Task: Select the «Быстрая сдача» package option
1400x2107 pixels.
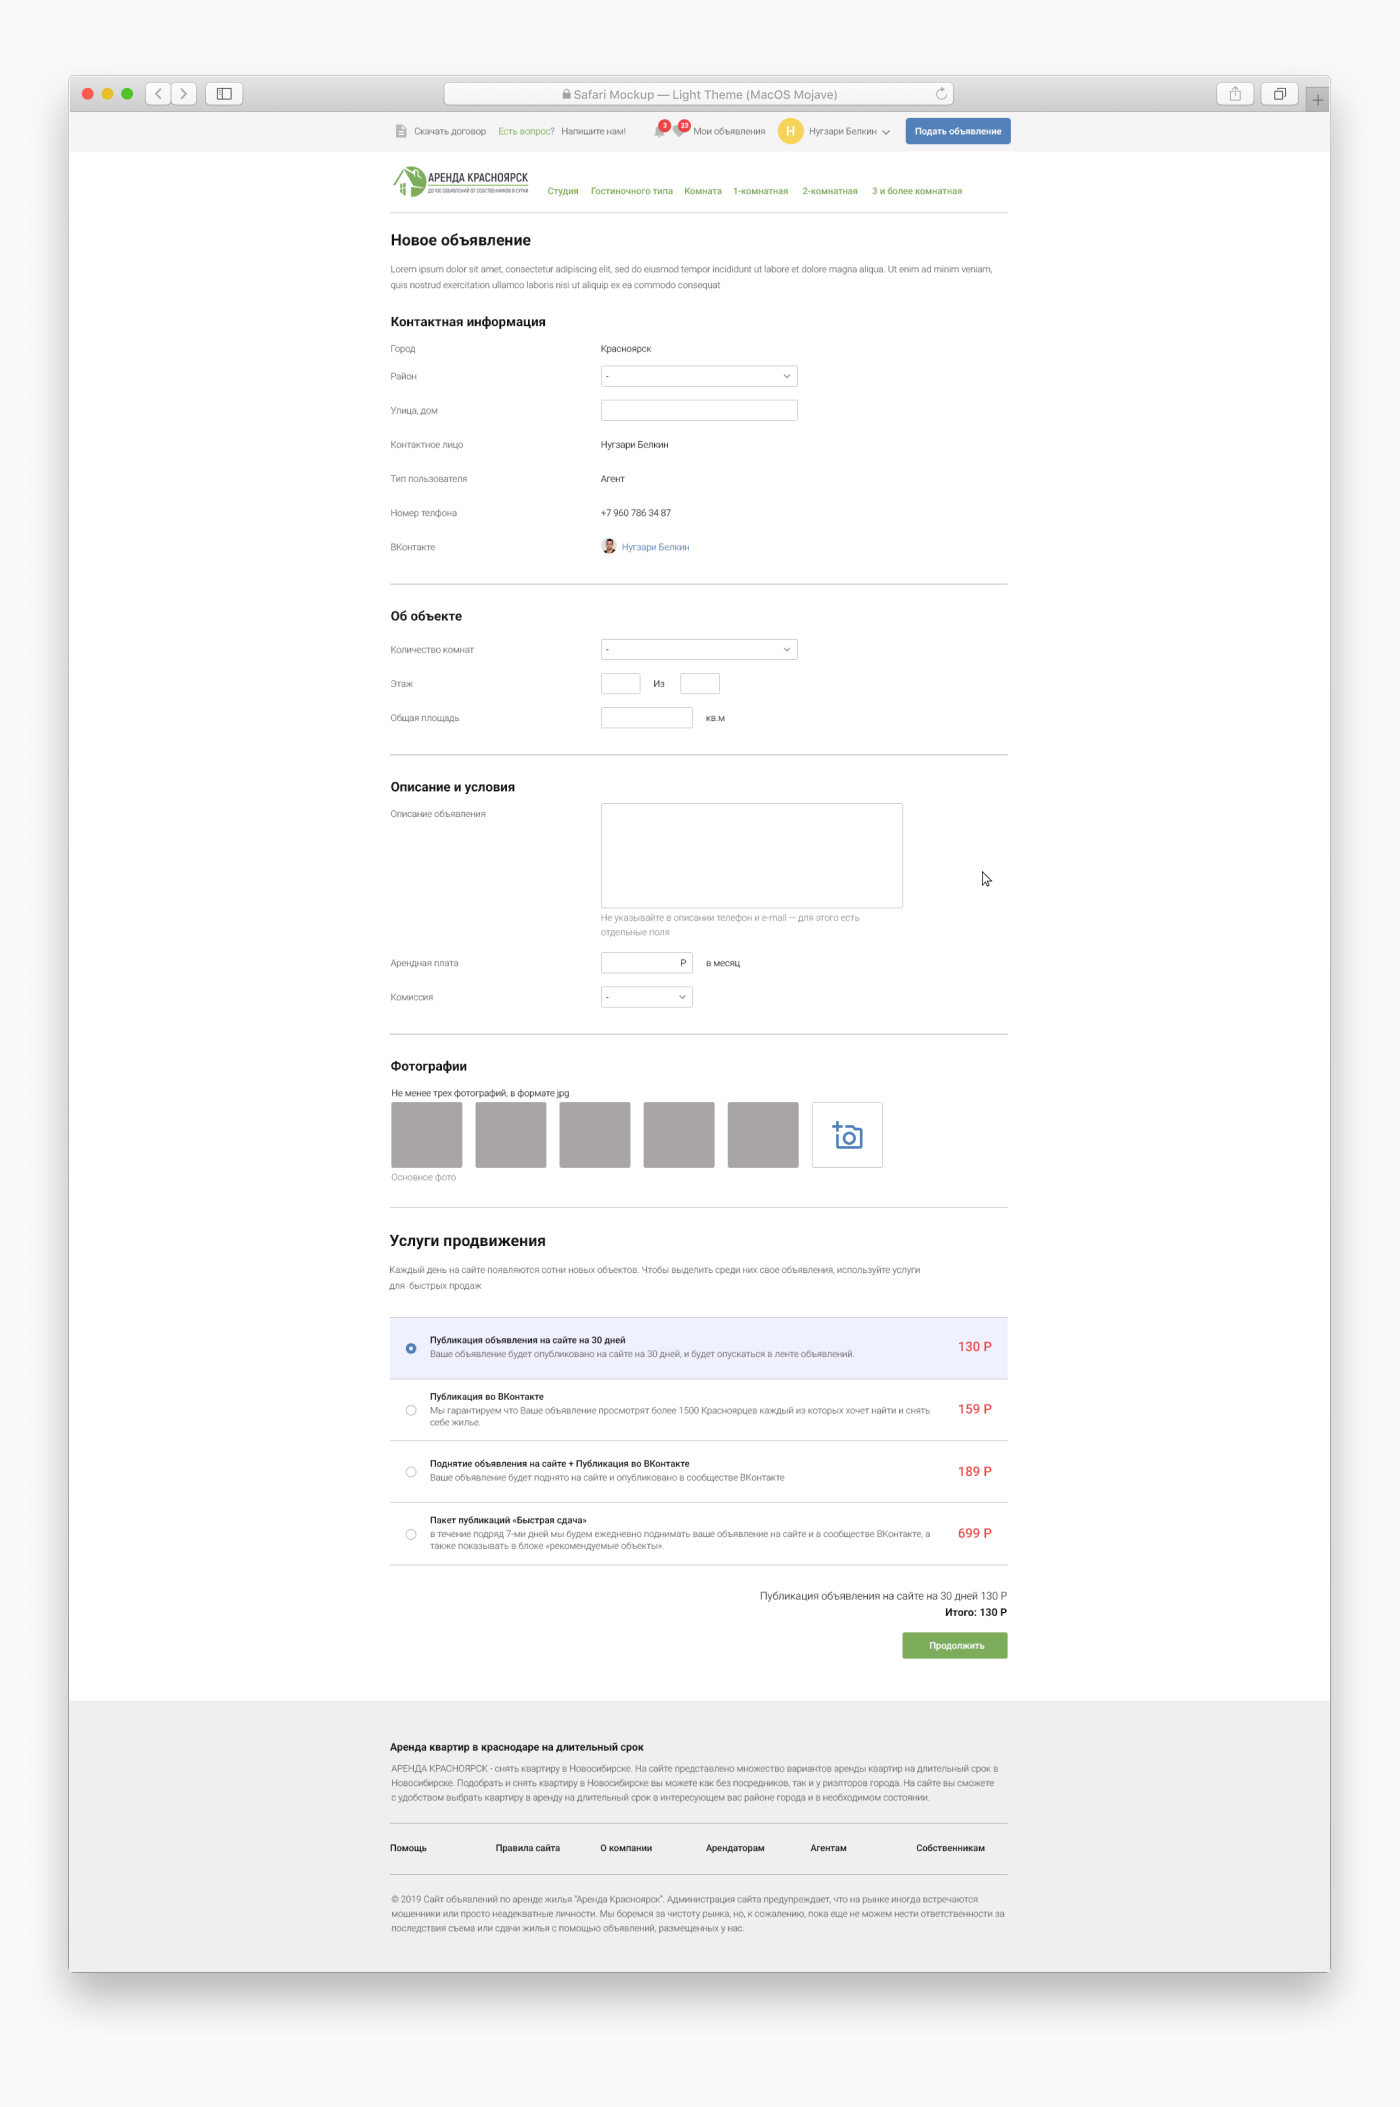Action: pyautogui.click(x=411, y=1535)
